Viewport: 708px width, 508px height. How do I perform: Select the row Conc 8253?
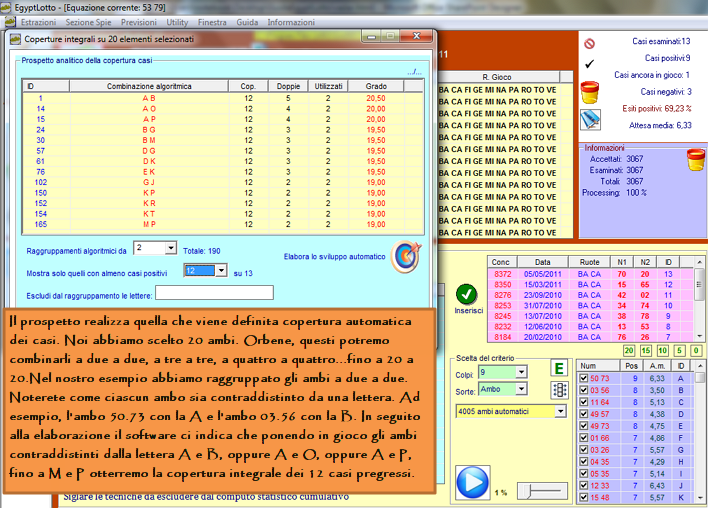[591, 305]
